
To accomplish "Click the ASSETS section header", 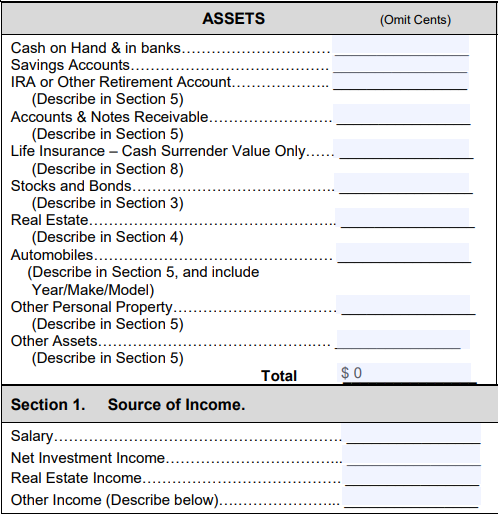I will click(234, 19).
